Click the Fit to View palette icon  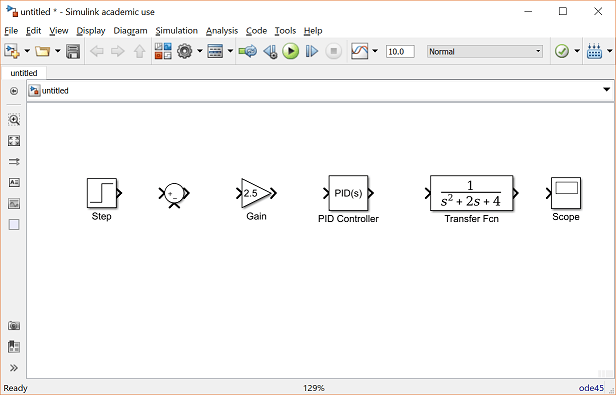pos(14,141)
